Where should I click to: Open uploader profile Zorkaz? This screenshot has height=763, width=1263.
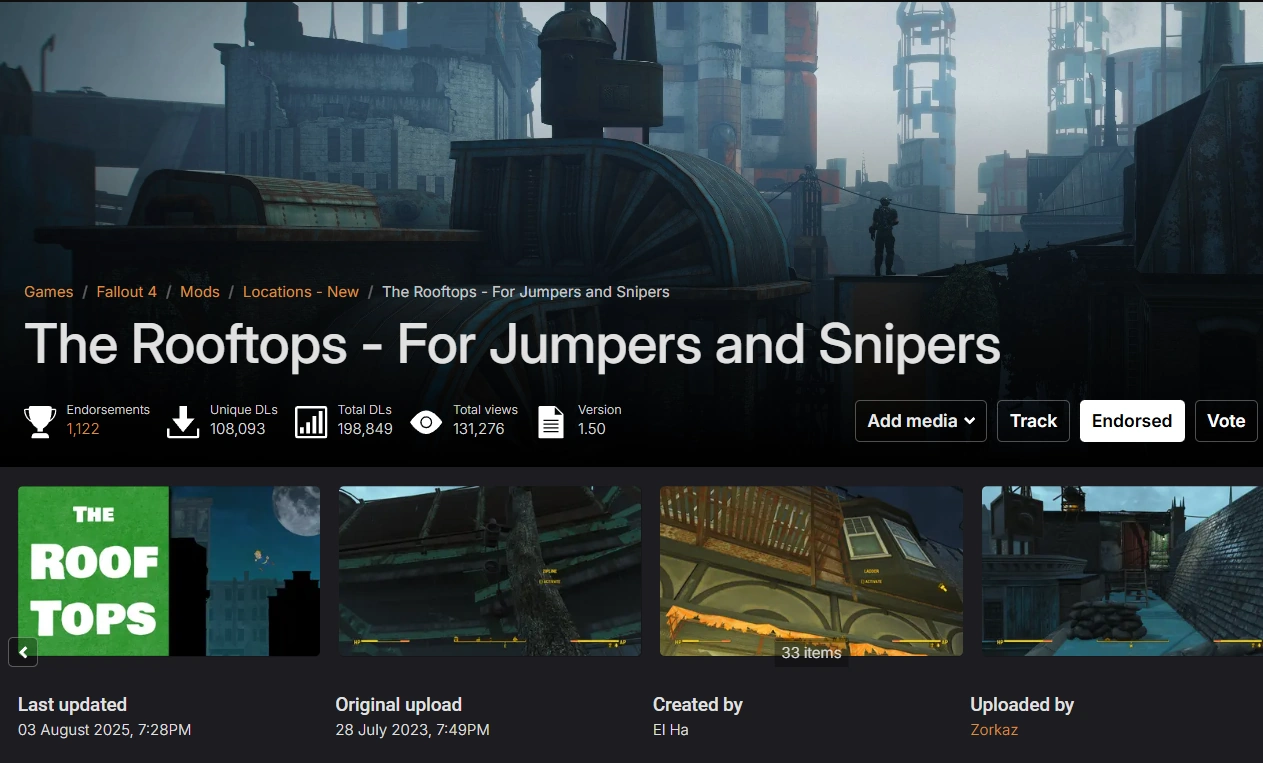point(994,729)
